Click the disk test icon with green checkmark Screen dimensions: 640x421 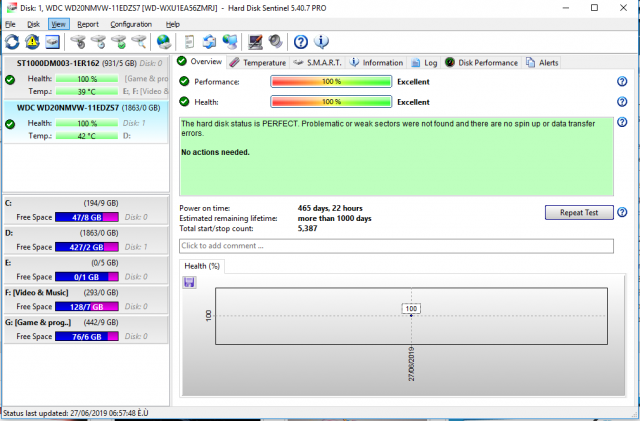(x=119, y=42)
